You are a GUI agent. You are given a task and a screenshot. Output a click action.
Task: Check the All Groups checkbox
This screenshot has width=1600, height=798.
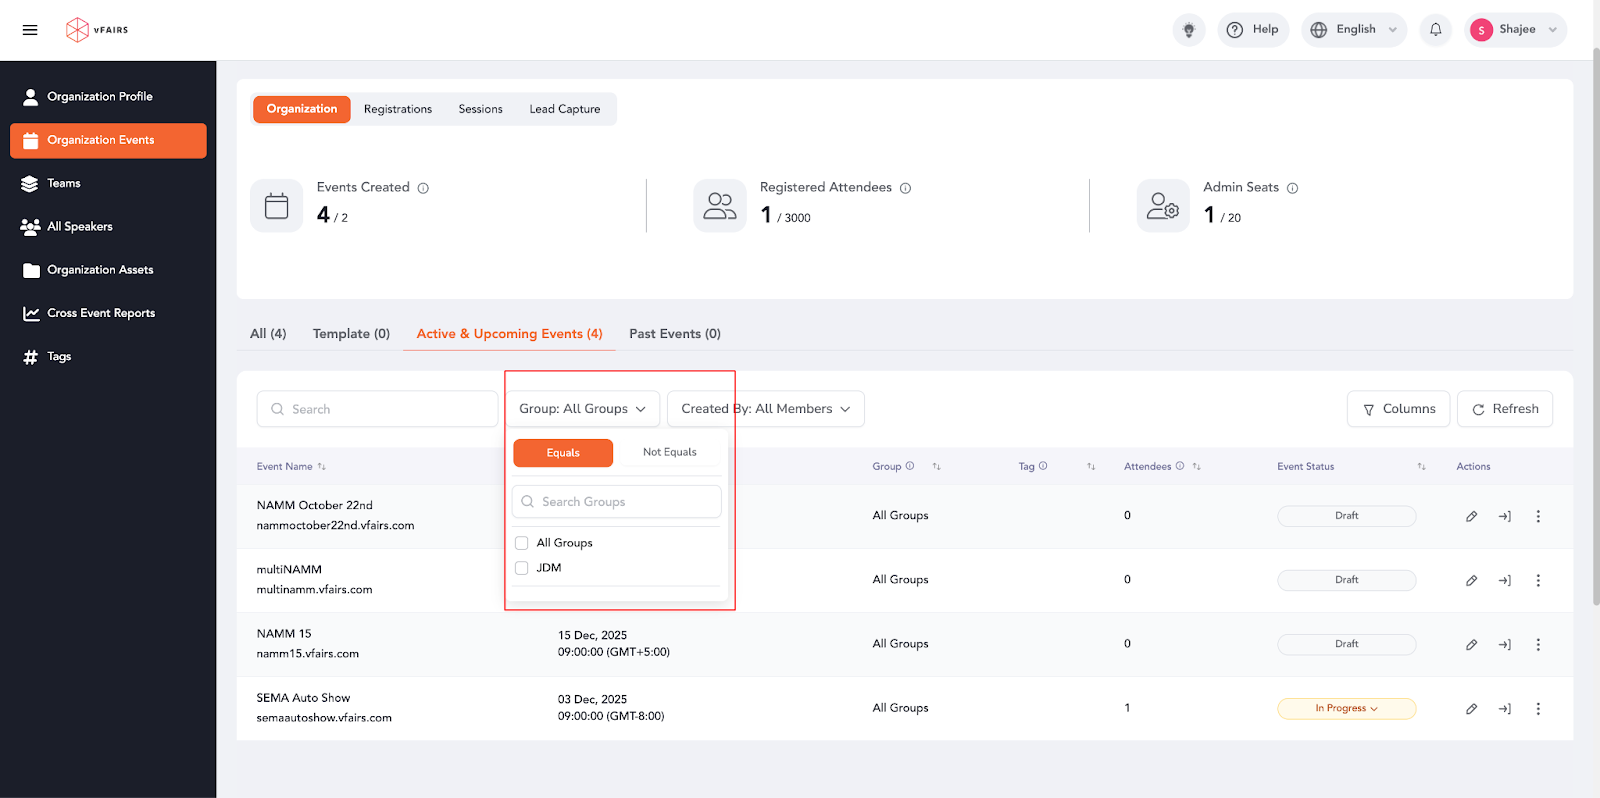521,543
